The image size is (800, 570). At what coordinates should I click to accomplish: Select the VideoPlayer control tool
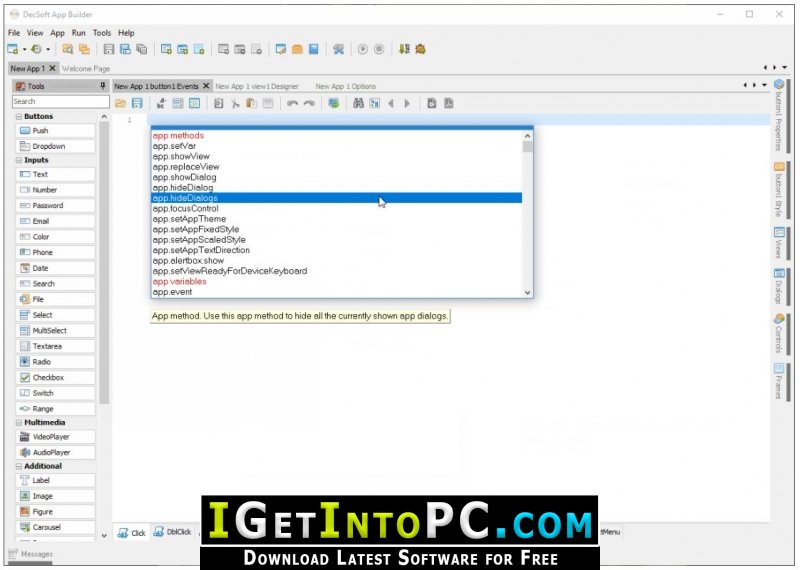[56, 437]
